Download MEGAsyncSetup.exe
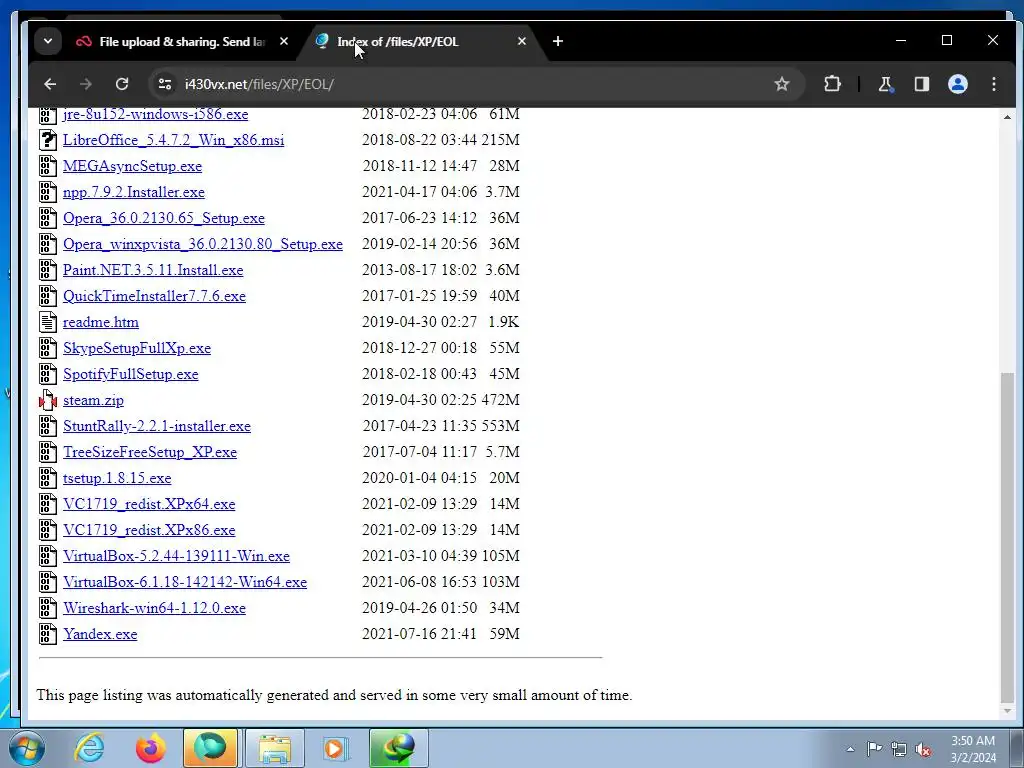The width and height of the screenshot is (1024, 768). (x=132, y=166)
